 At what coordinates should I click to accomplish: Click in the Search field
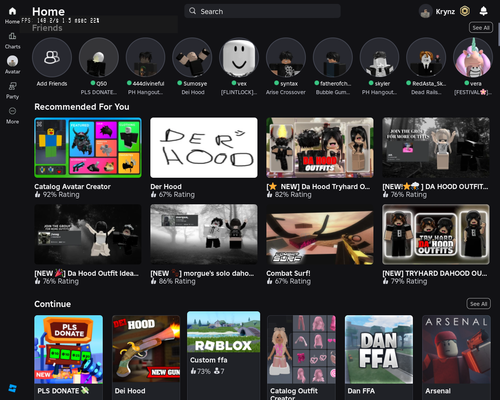pyautogui.click(x=262, y=11)
